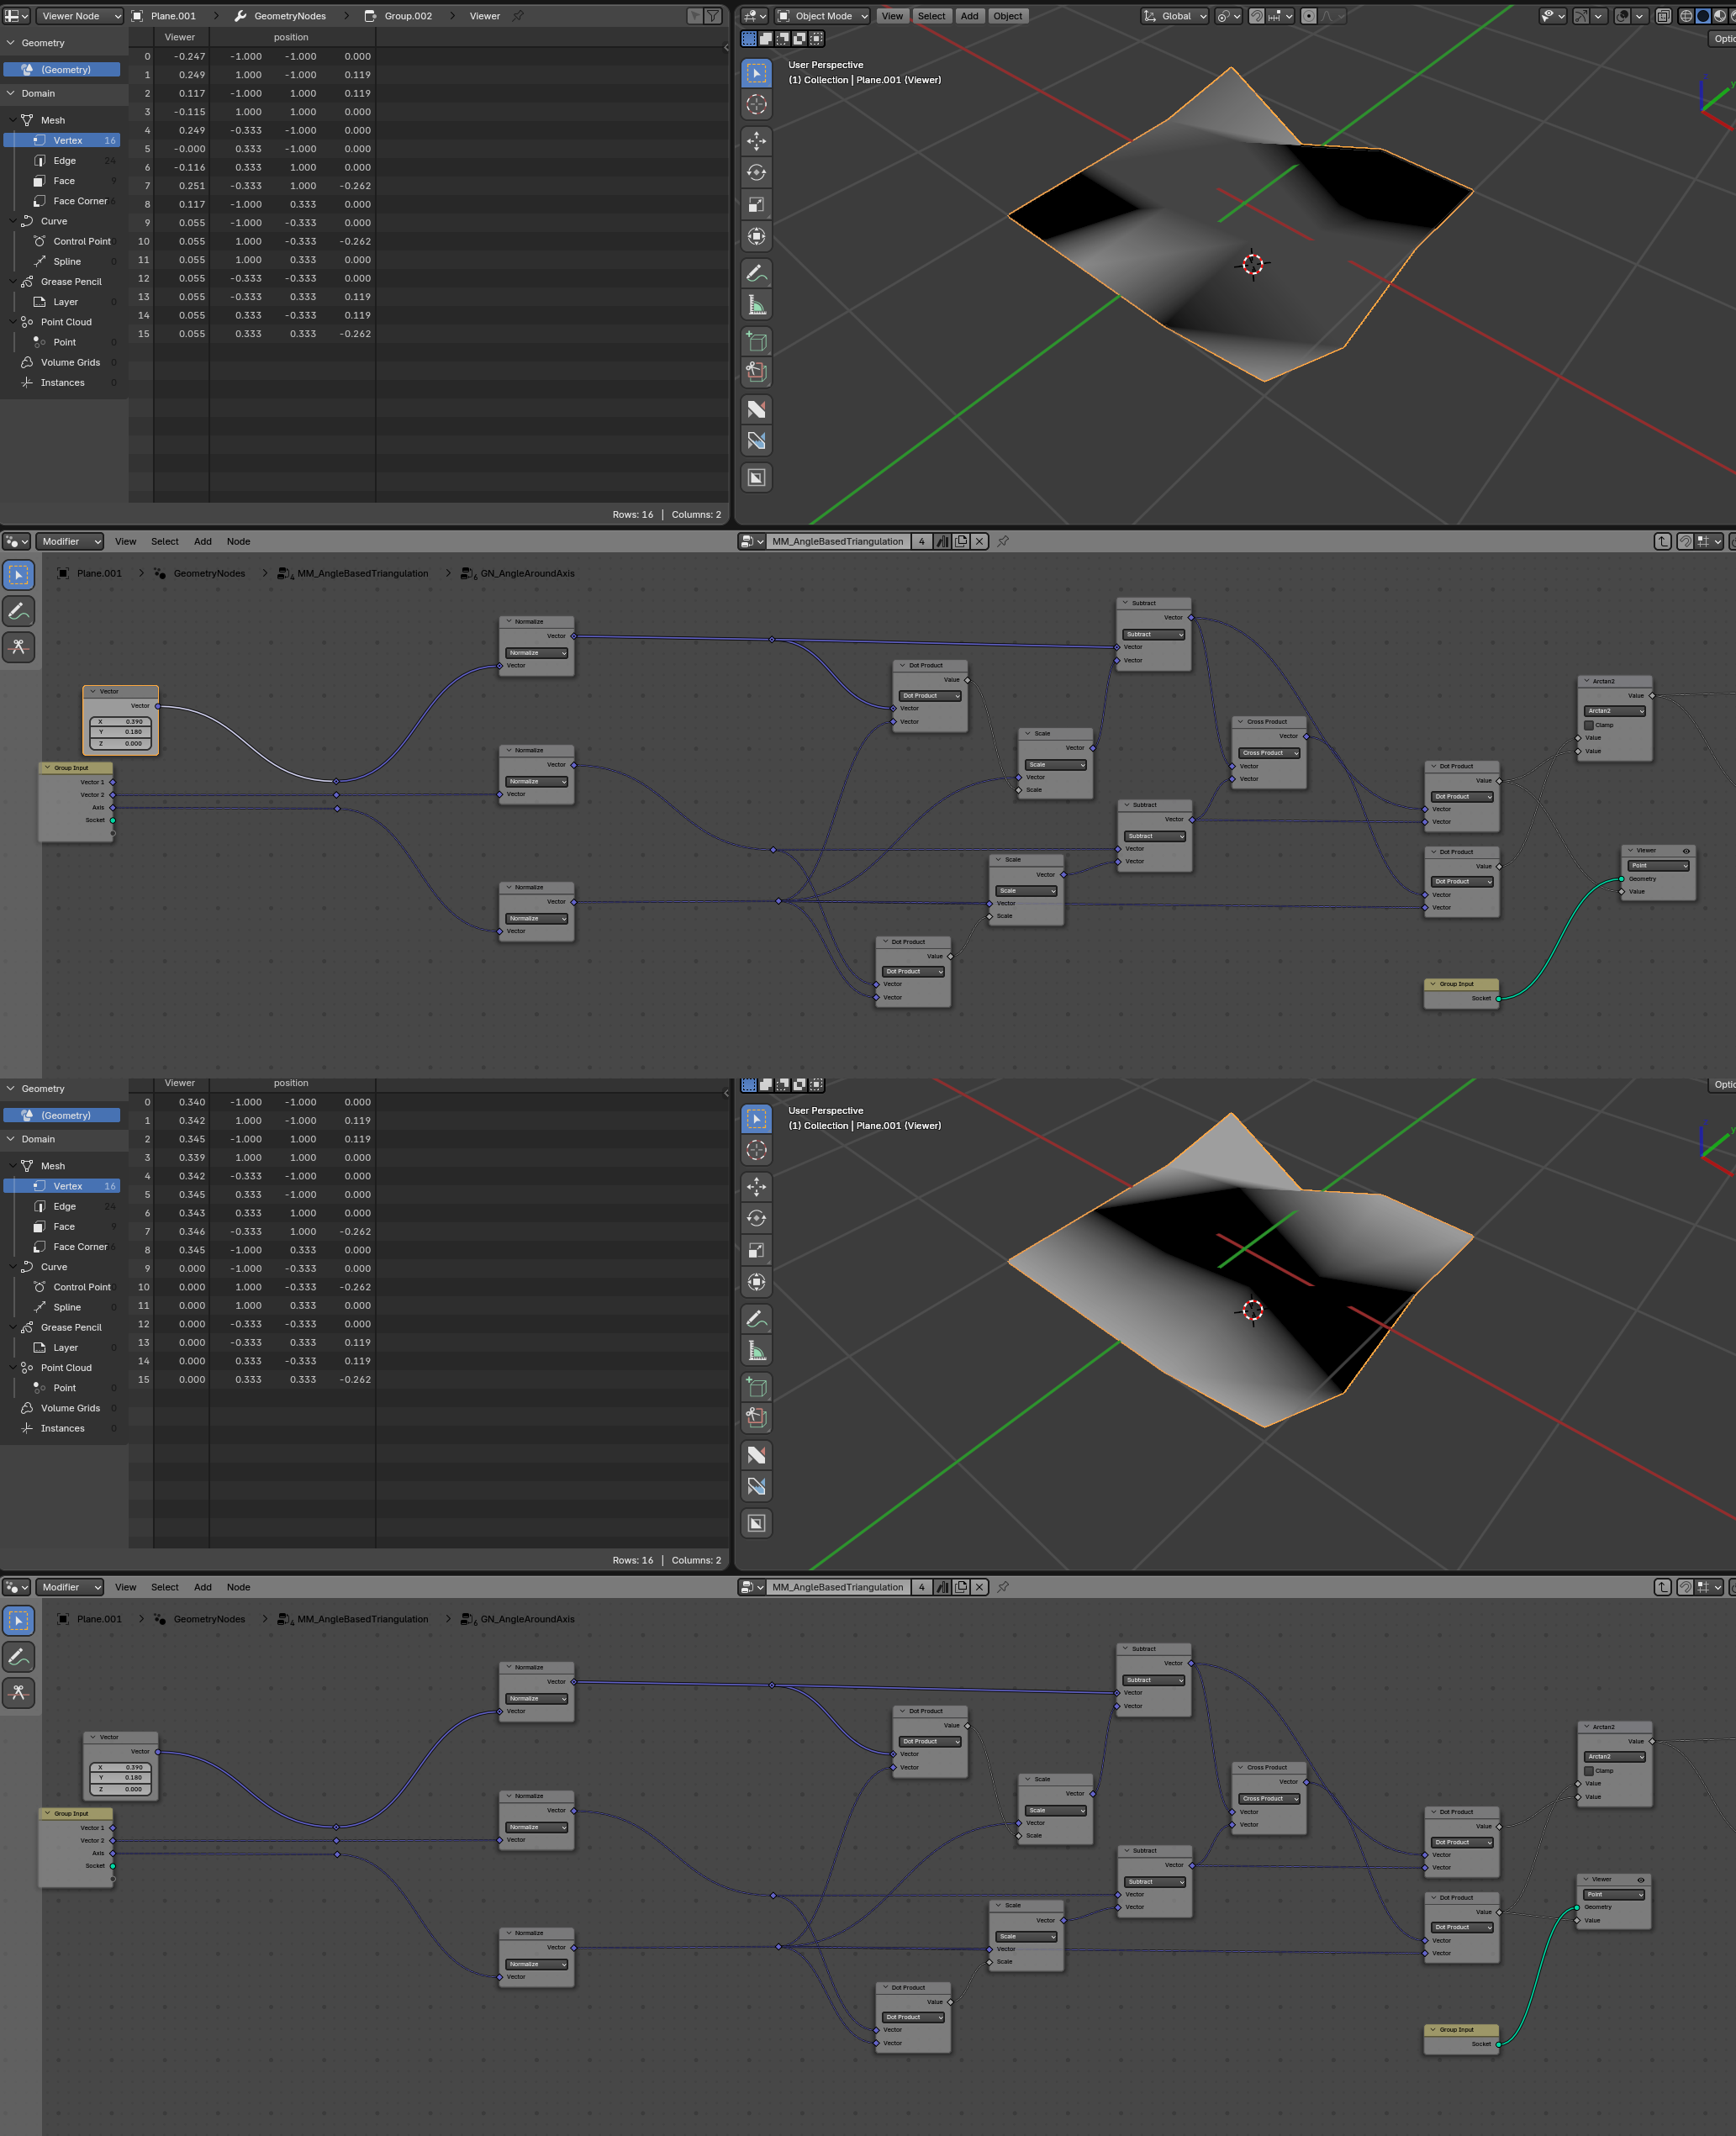Screen dimensions: 1736x2136
Task: Click the overlays icon in 3D viewport header
Action: click(1622, 16)
